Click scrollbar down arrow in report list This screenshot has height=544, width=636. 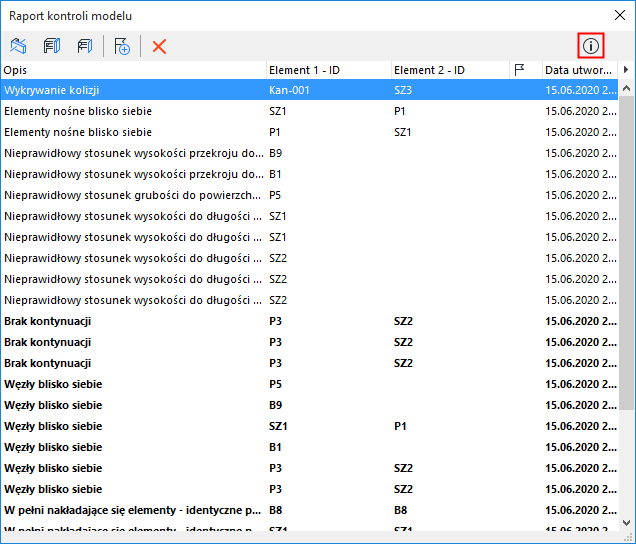click(626, 523)
